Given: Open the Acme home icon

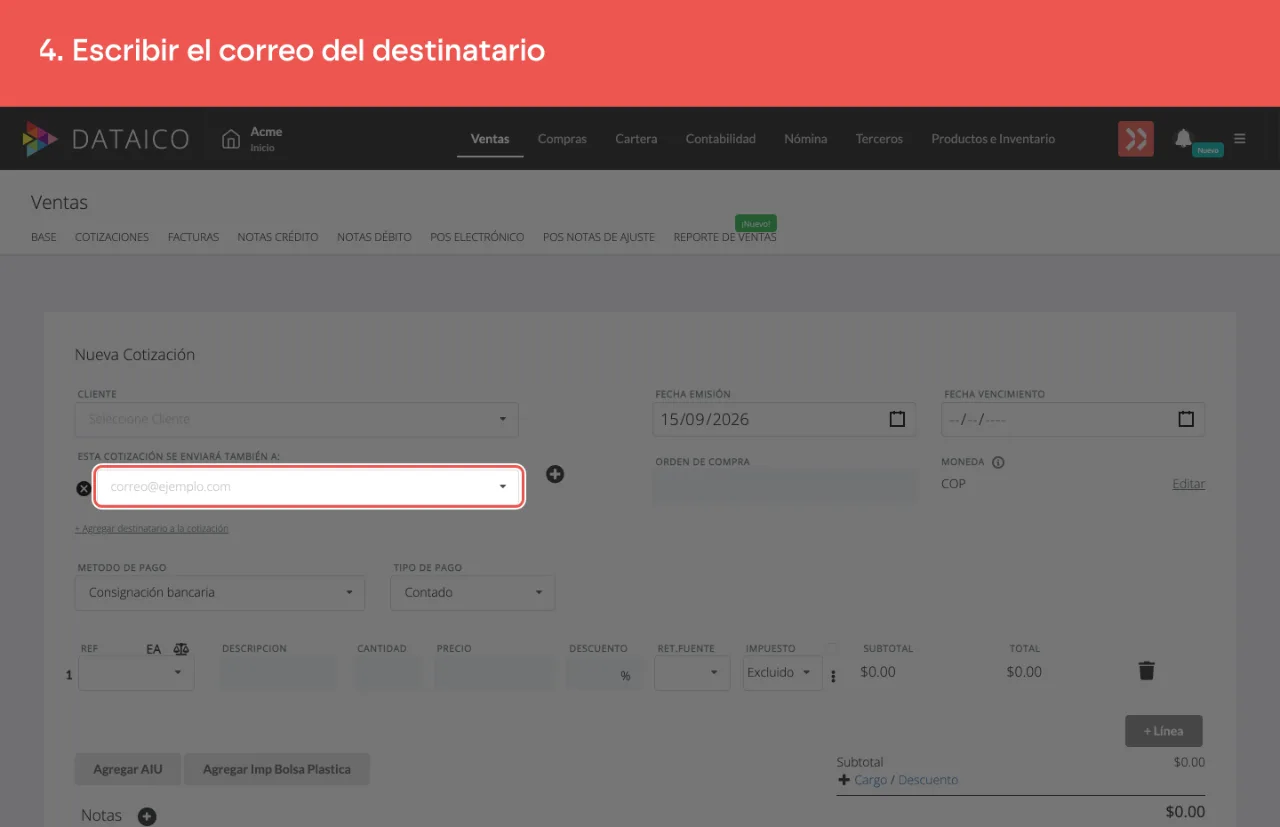Looking at the screenshot, I should coord(231,139).
